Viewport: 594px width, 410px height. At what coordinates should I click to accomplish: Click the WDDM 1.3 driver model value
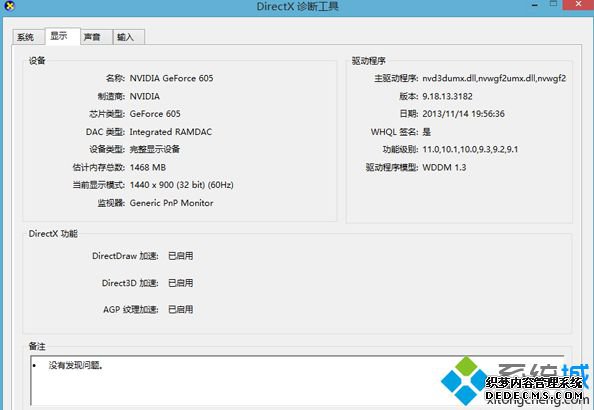coord(444,167)
